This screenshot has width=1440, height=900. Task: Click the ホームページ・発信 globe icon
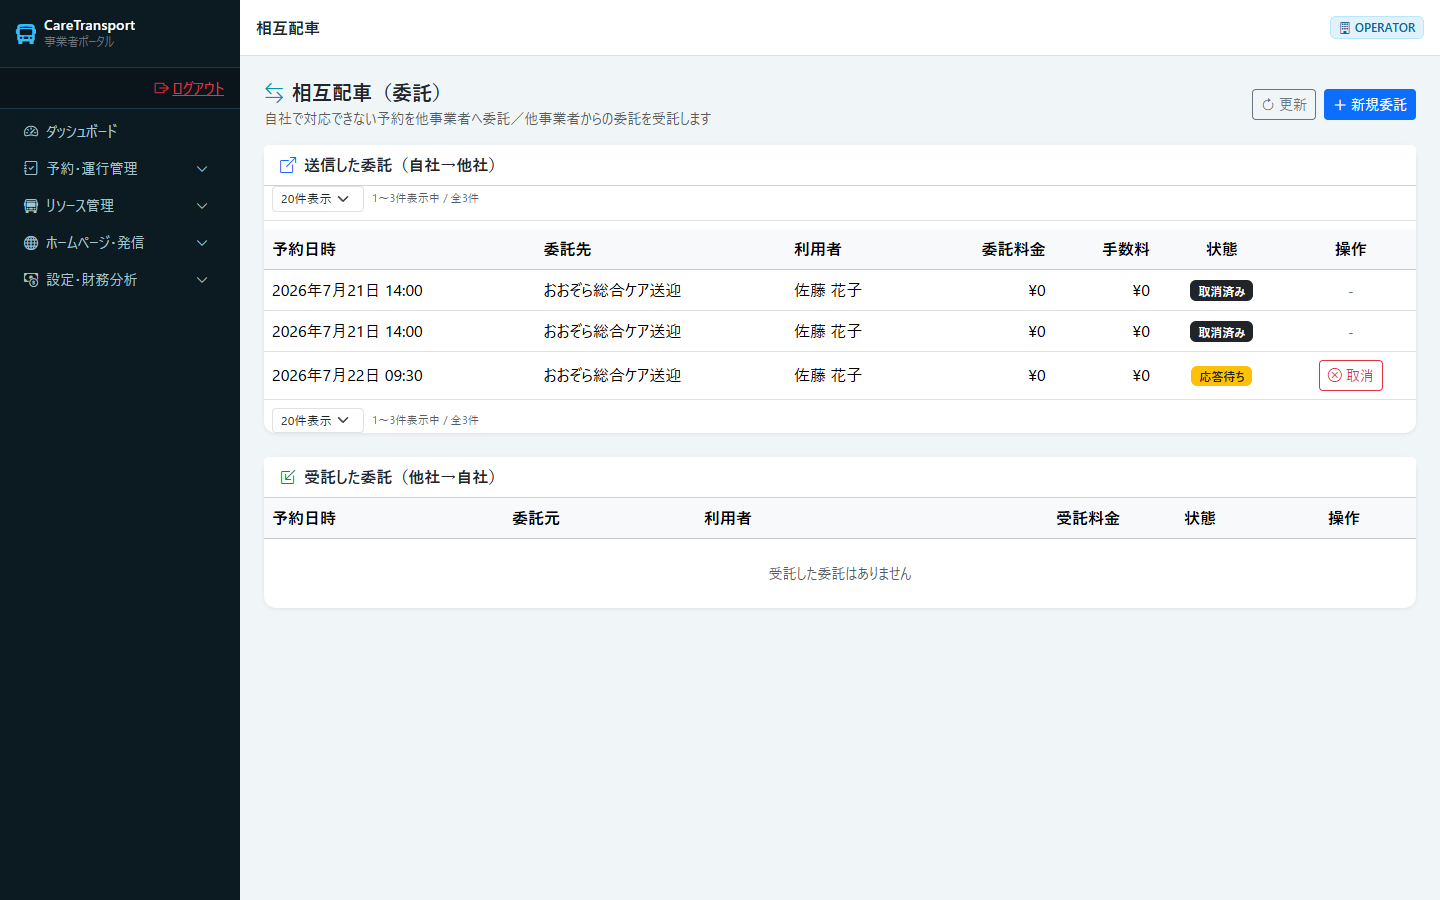(31, 242)
